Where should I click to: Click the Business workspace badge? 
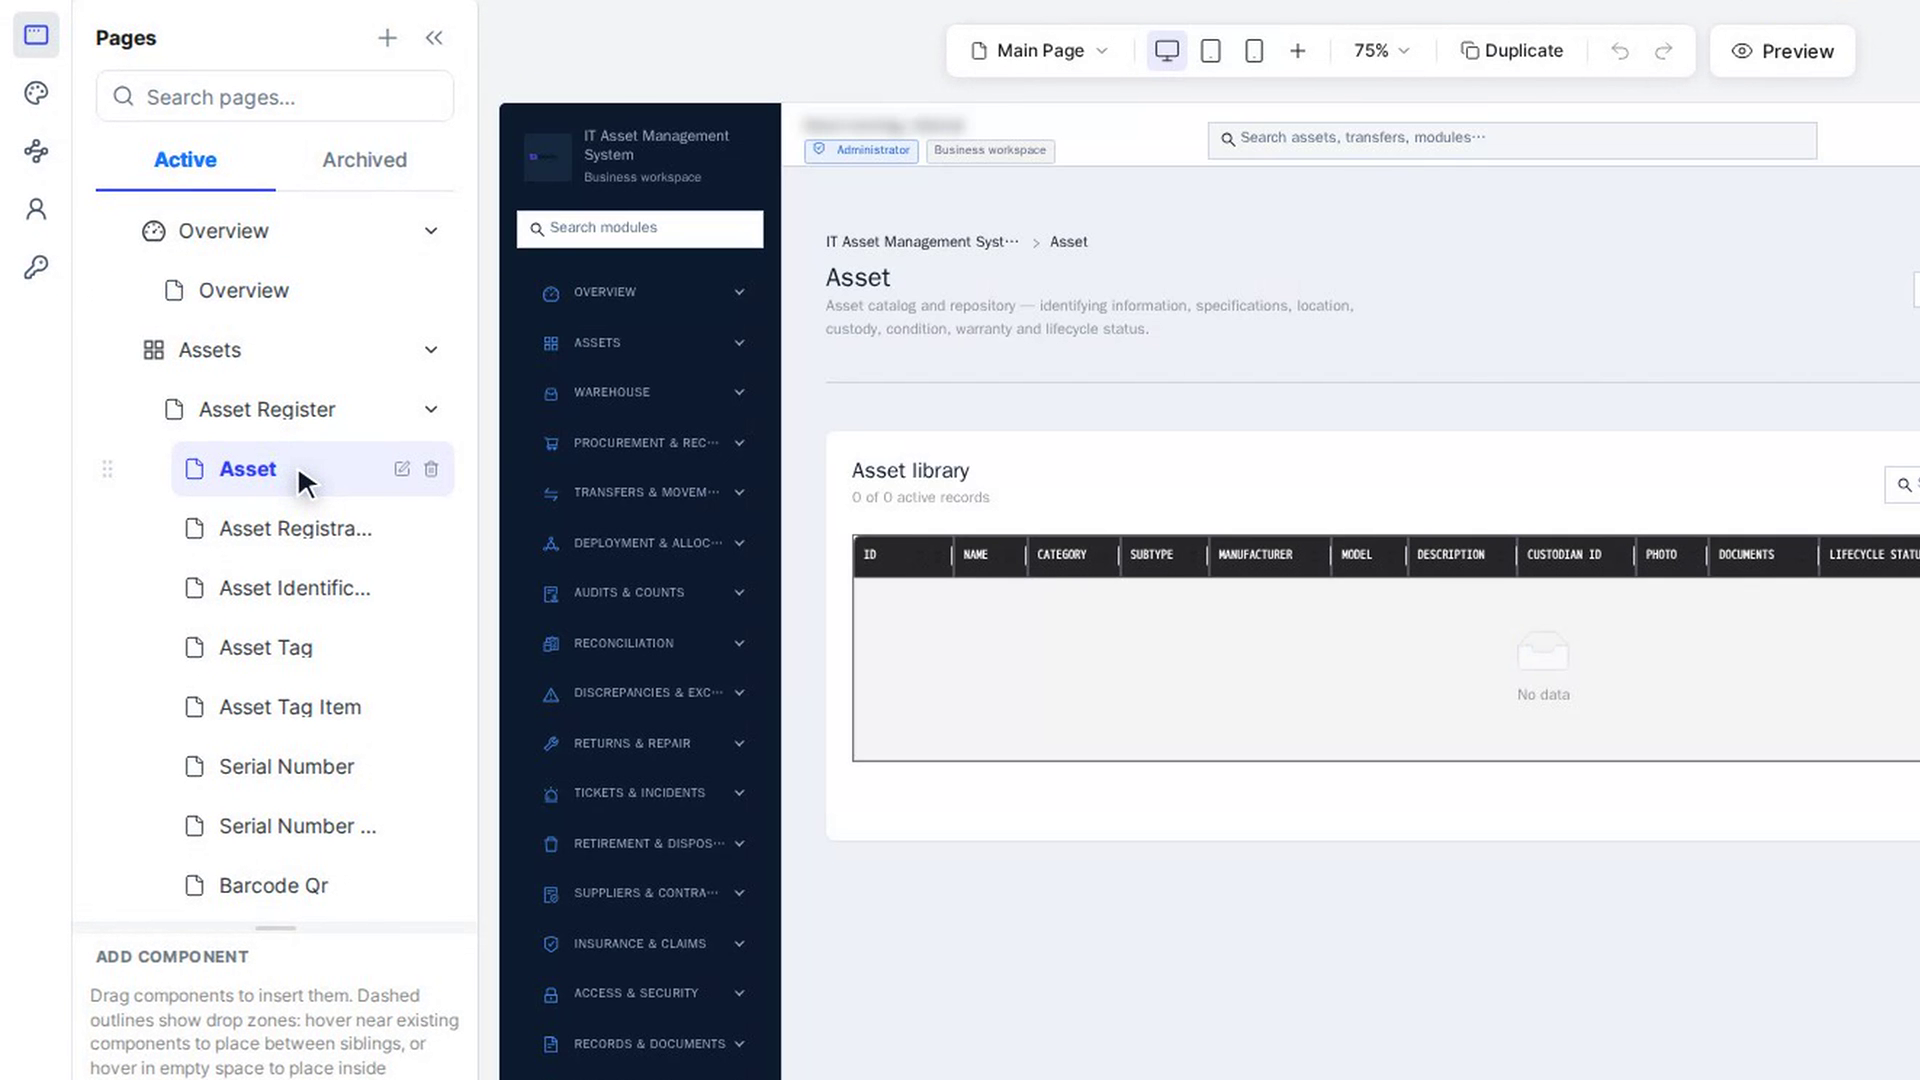click(990, 150)
